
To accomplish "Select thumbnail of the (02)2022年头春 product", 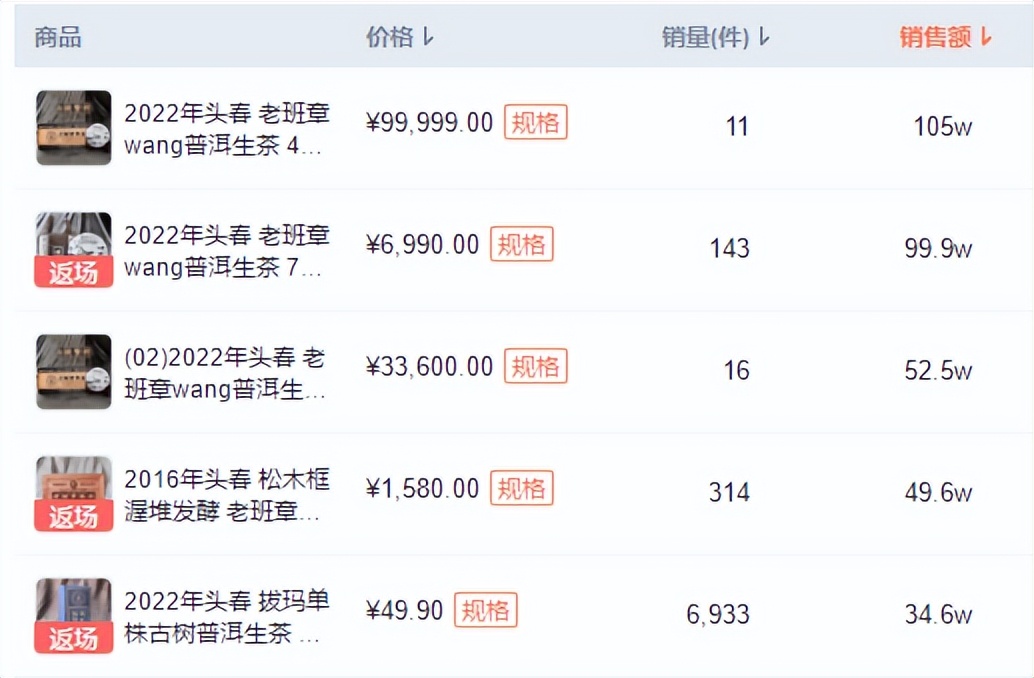I will [x=74, y=371].
